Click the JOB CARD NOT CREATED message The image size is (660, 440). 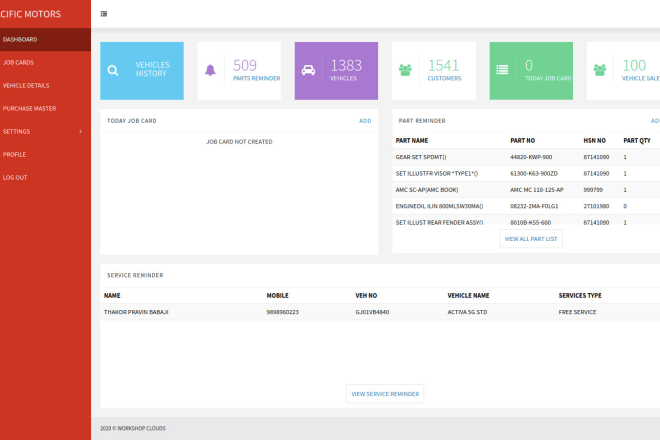(x=239, y=142)
